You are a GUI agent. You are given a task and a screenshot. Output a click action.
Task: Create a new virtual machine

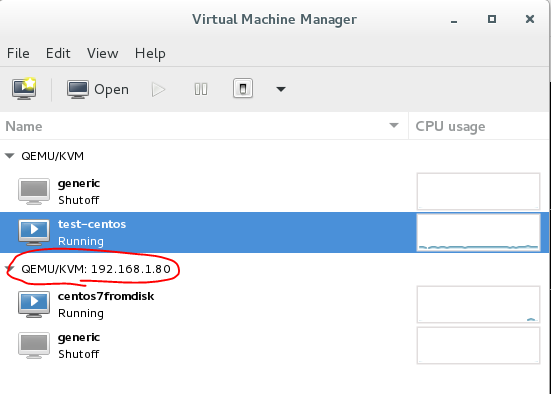coord(24,89)
